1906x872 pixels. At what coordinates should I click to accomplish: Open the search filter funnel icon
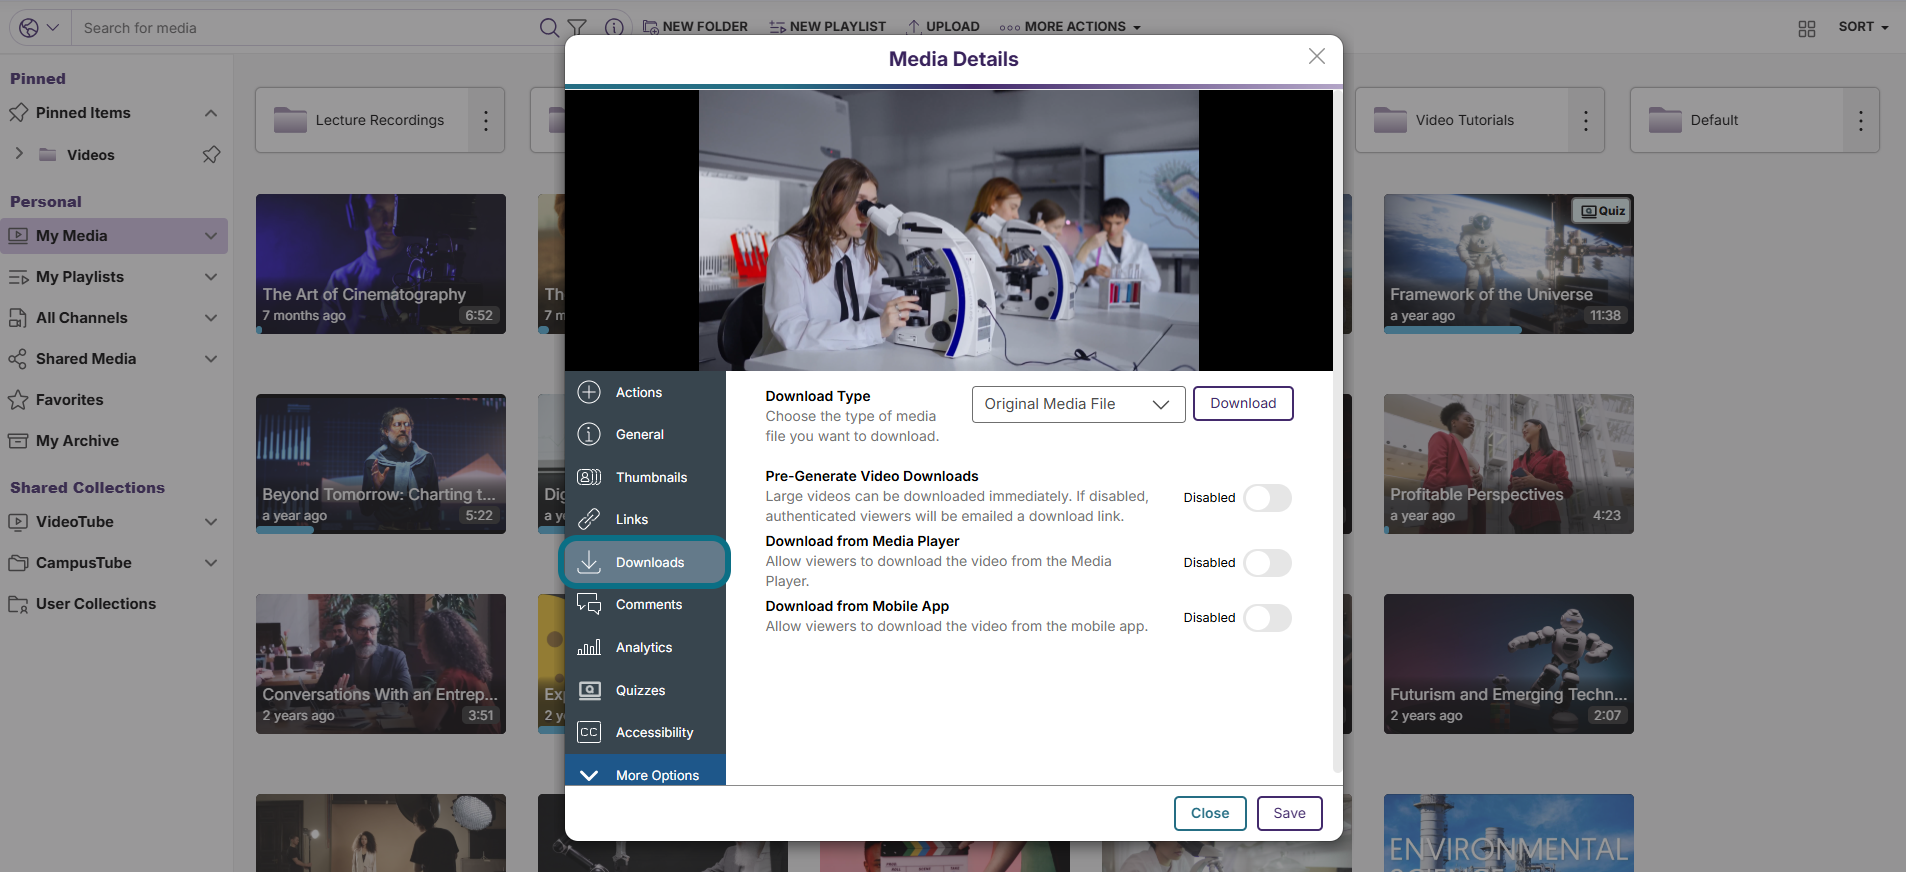(577, 28)
